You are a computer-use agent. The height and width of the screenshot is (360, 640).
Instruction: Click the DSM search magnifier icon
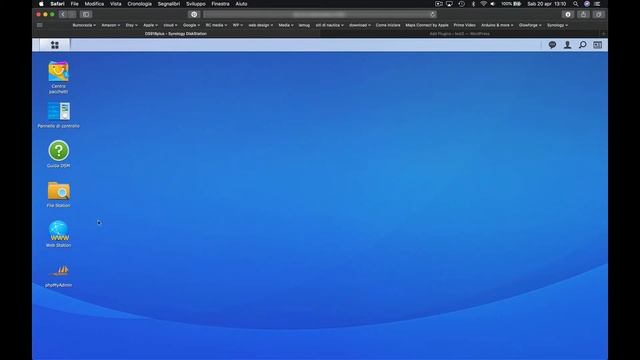click(582, 45)
